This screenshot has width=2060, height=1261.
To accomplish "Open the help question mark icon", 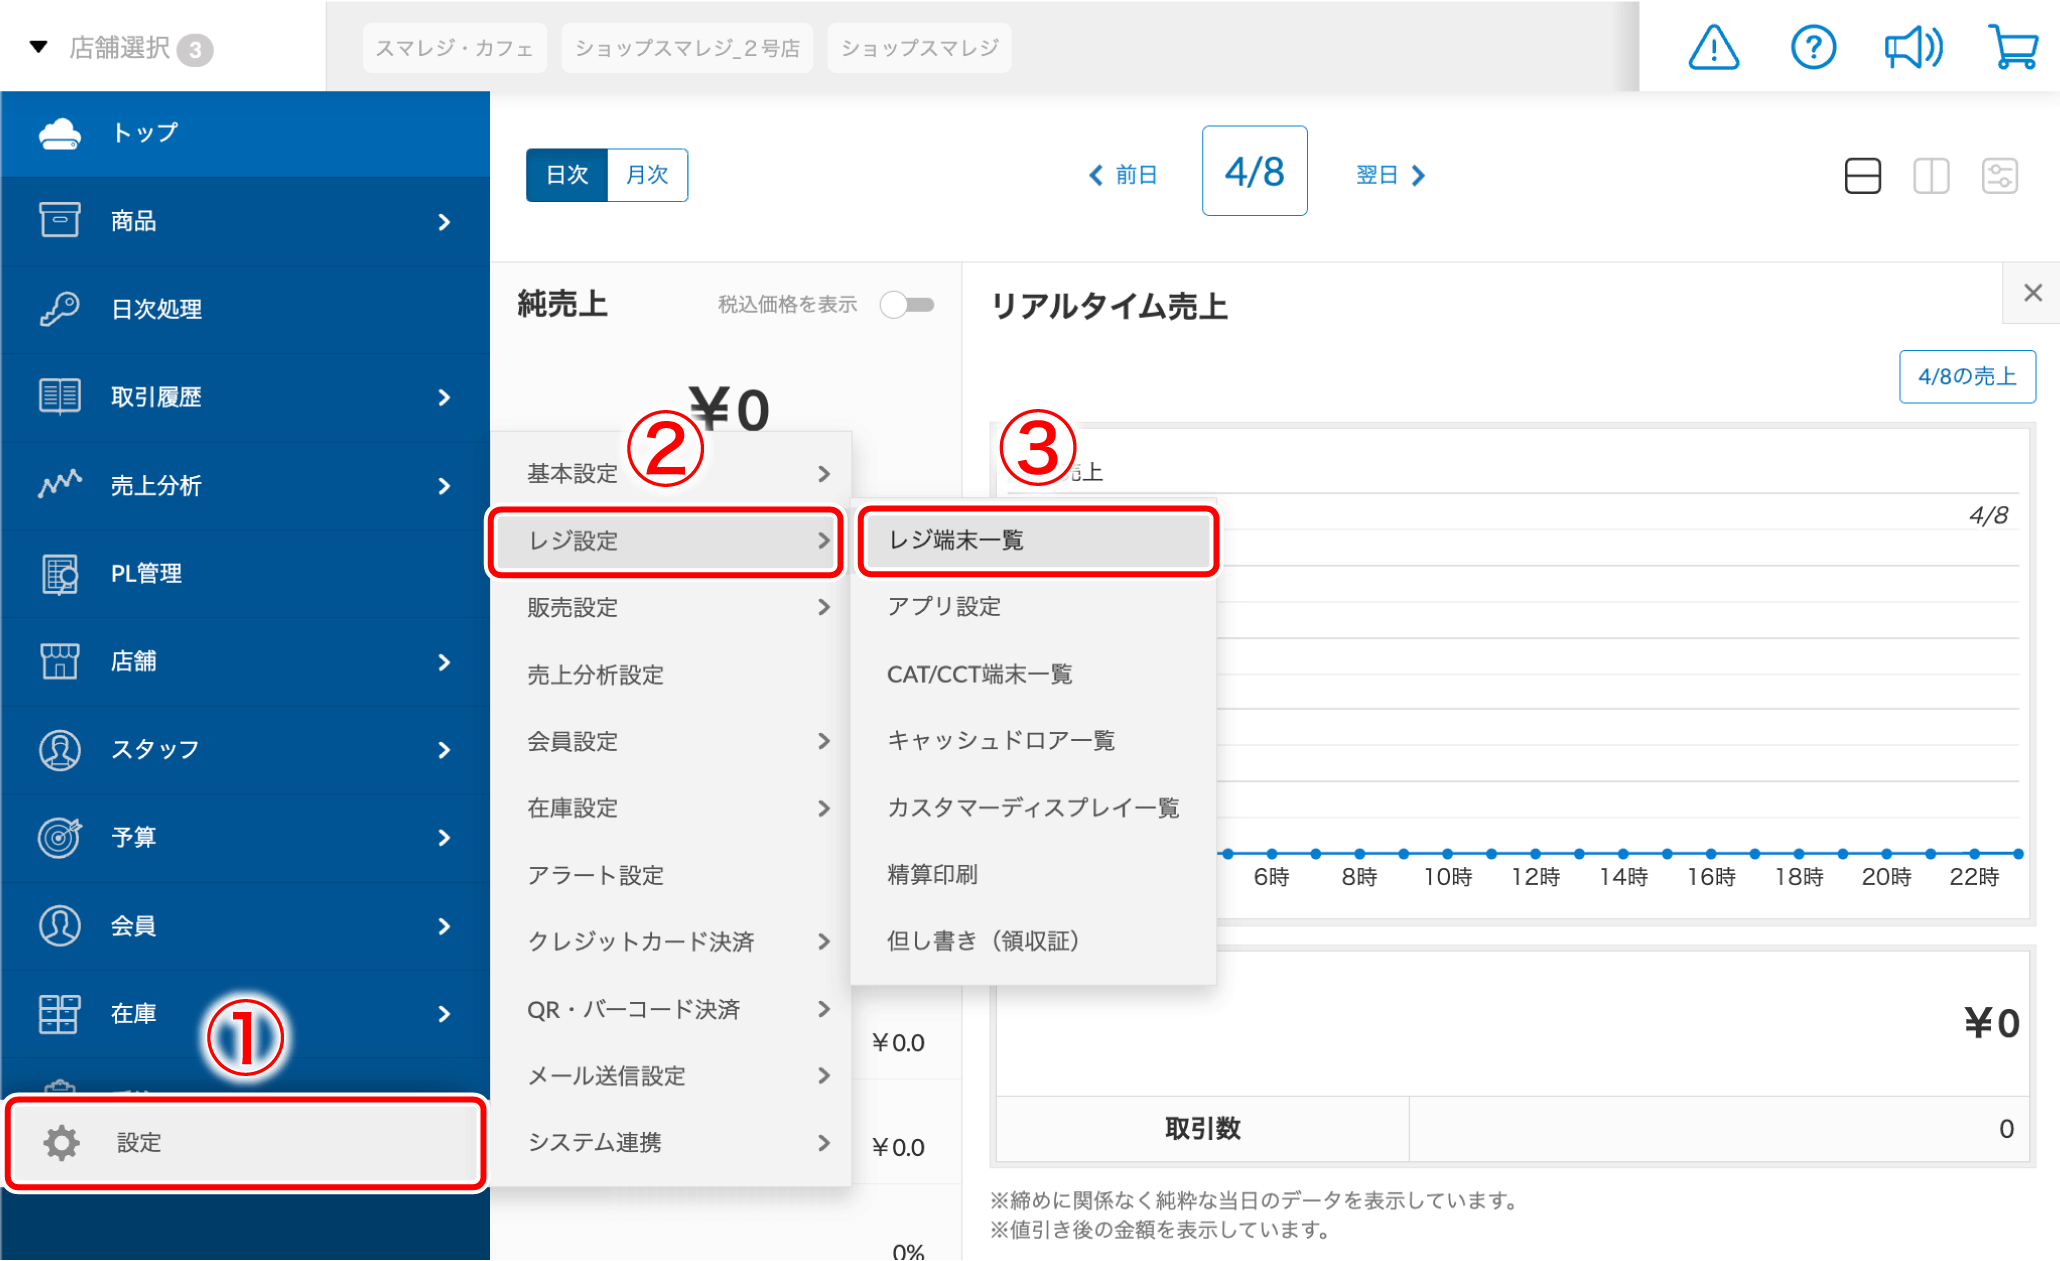I will (x=1813, y=47).
